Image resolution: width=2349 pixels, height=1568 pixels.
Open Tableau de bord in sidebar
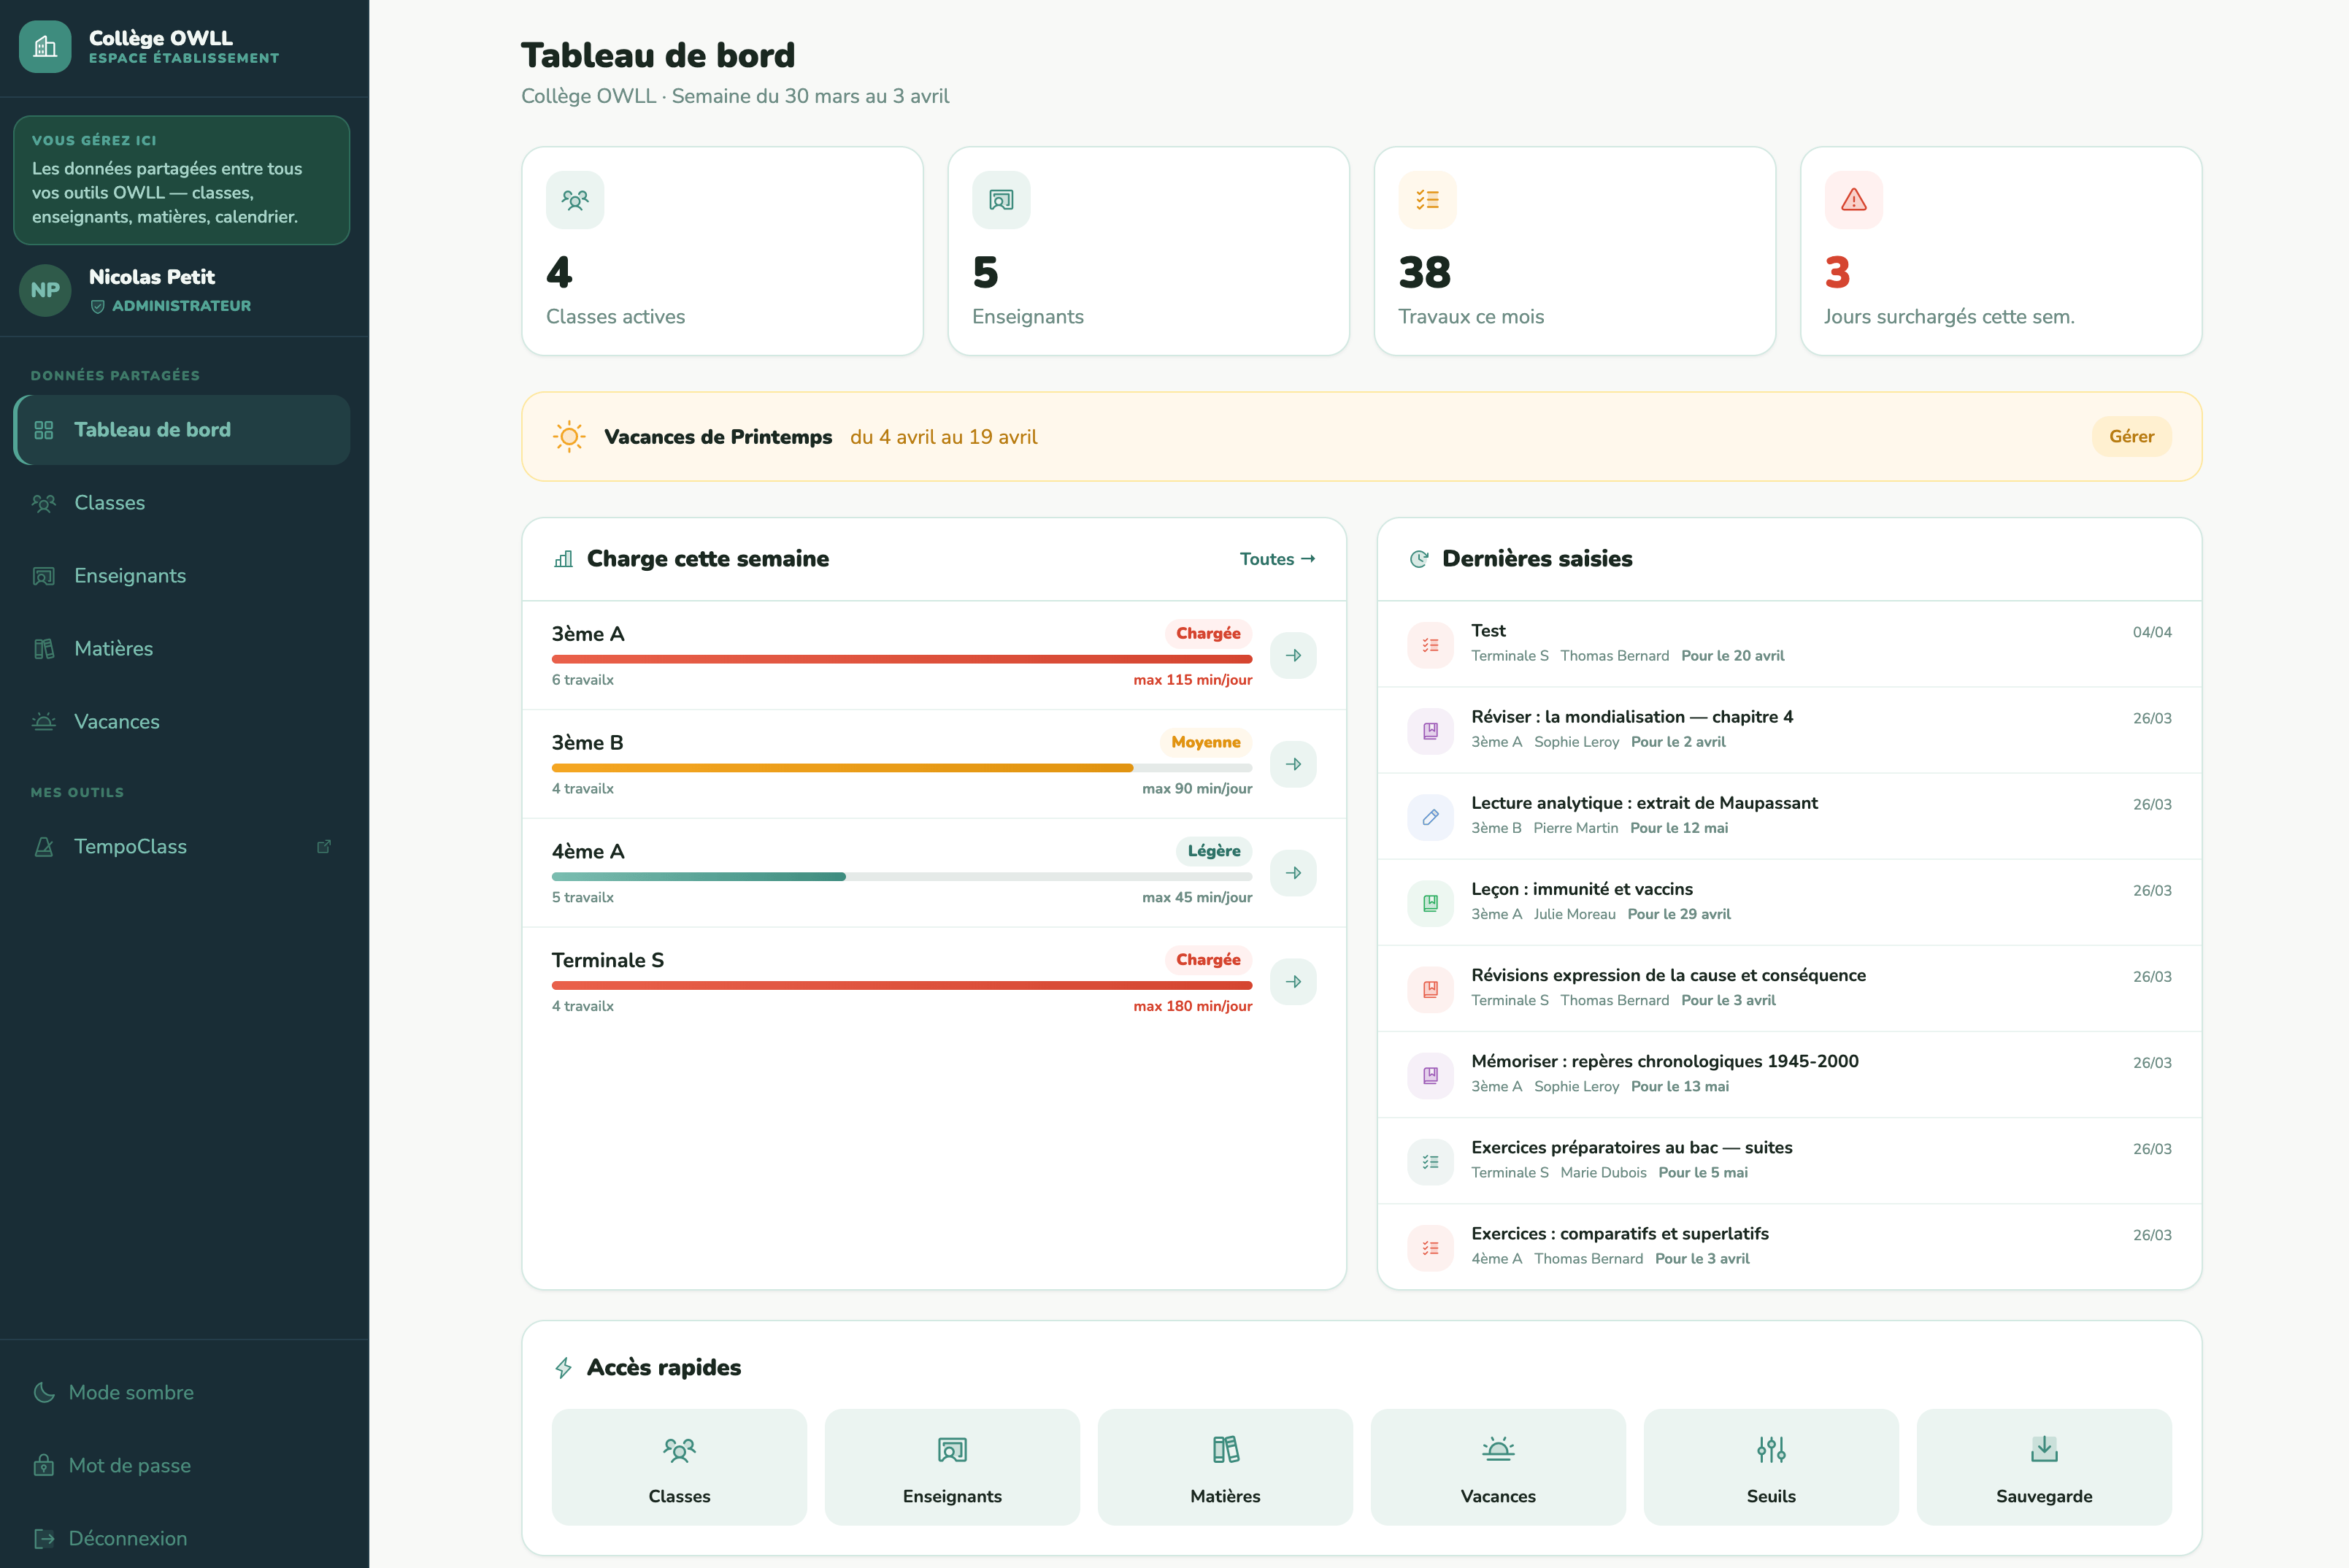(182, 430)
